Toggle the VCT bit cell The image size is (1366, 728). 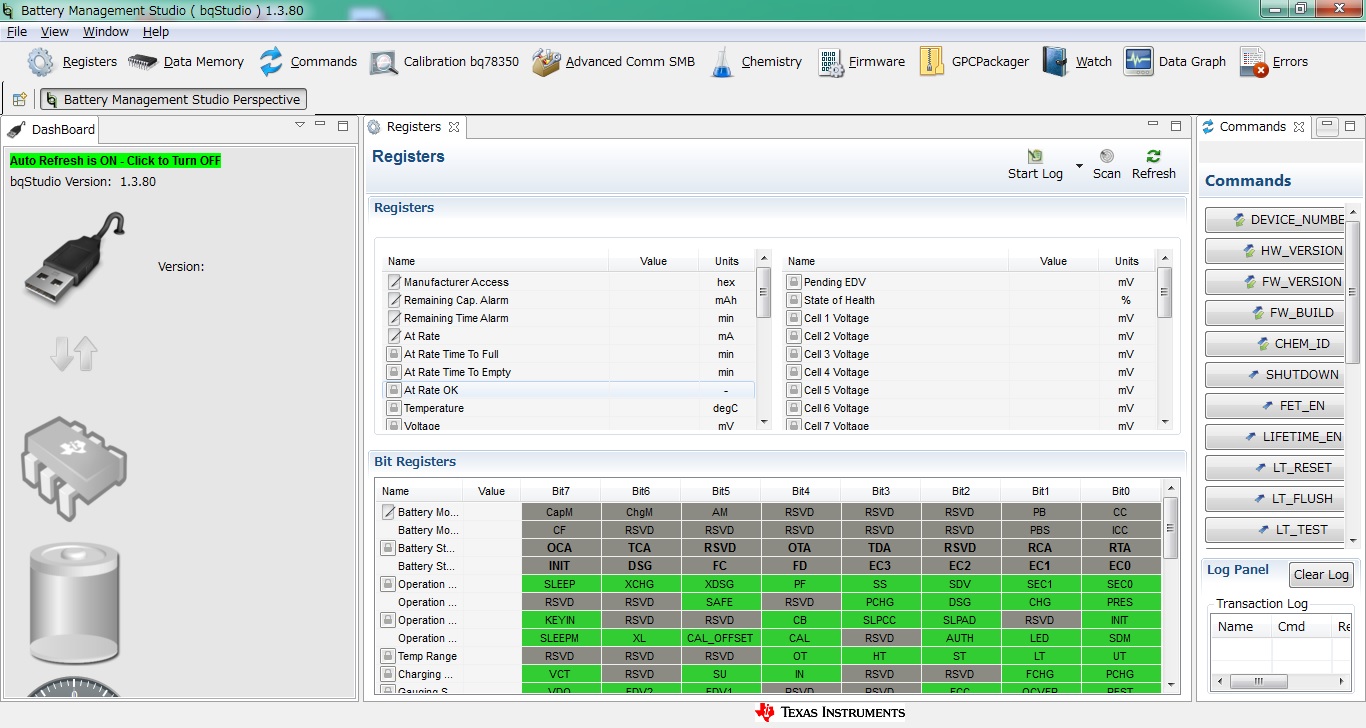coord(560,674)
